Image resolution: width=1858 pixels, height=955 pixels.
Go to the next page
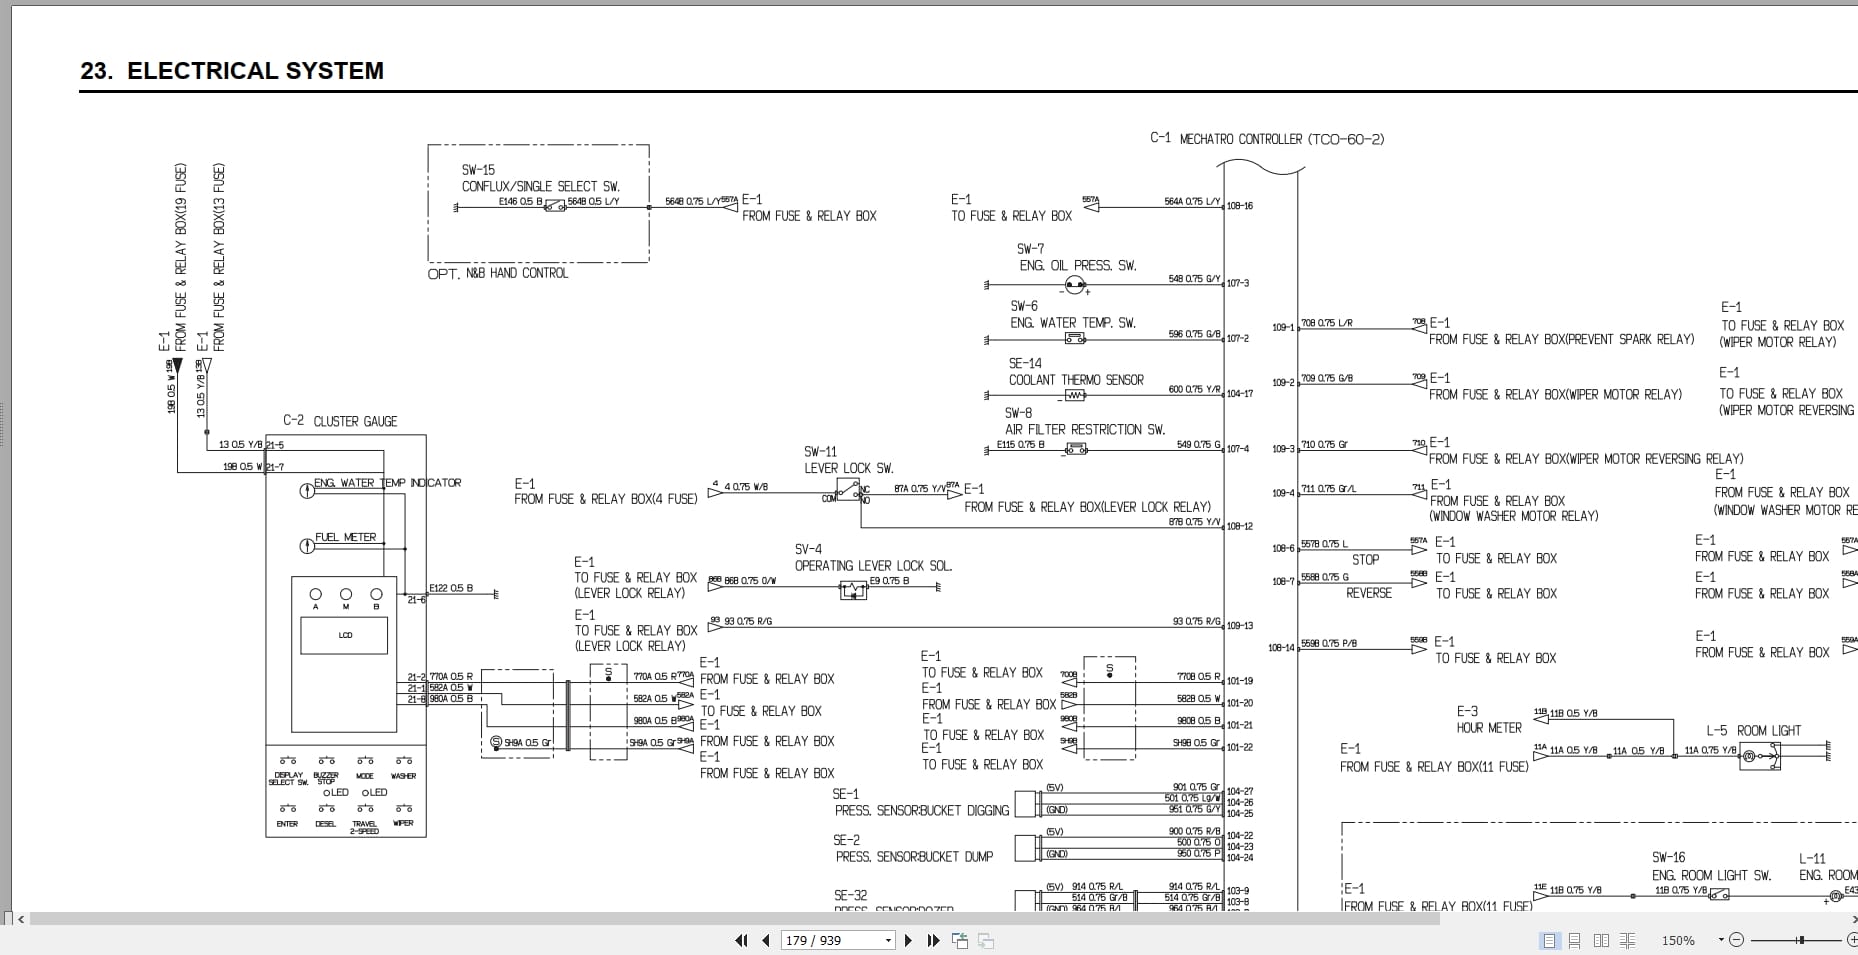pos(908,940)
